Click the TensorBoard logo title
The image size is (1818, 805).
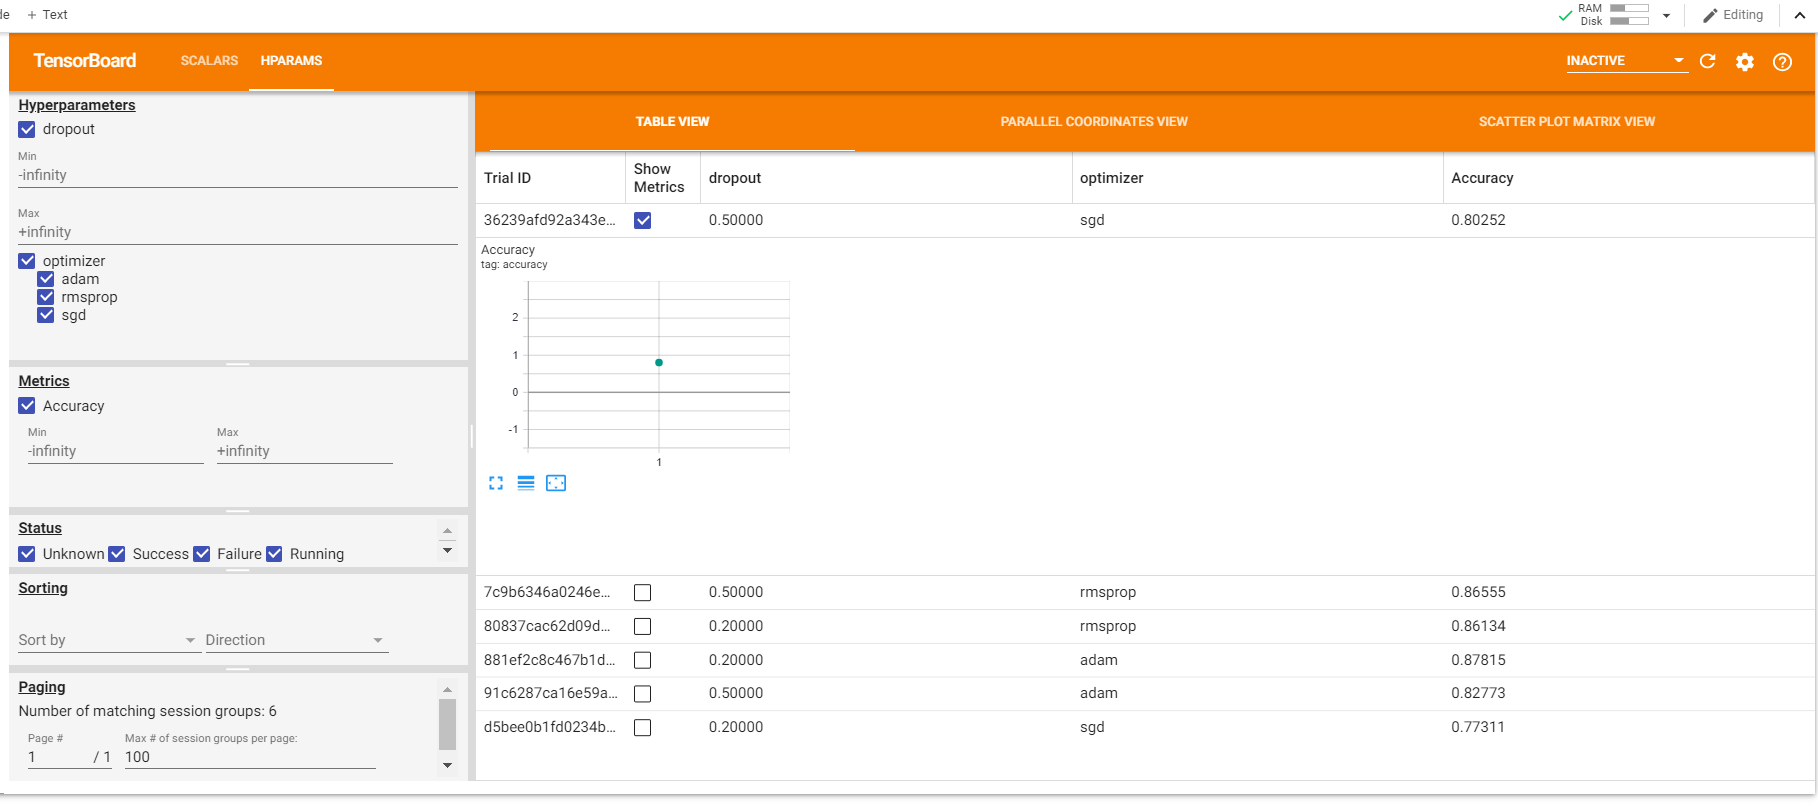[x=85, y=61]
